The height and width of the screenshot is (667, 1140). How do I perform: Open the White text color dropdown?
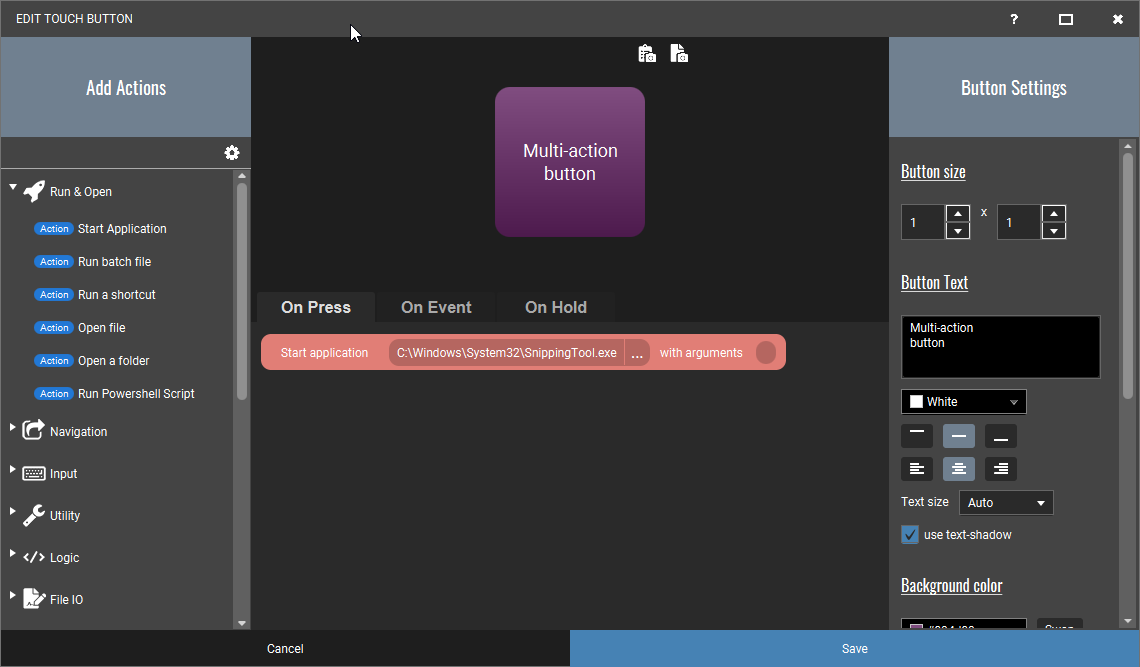pos(963,402)
